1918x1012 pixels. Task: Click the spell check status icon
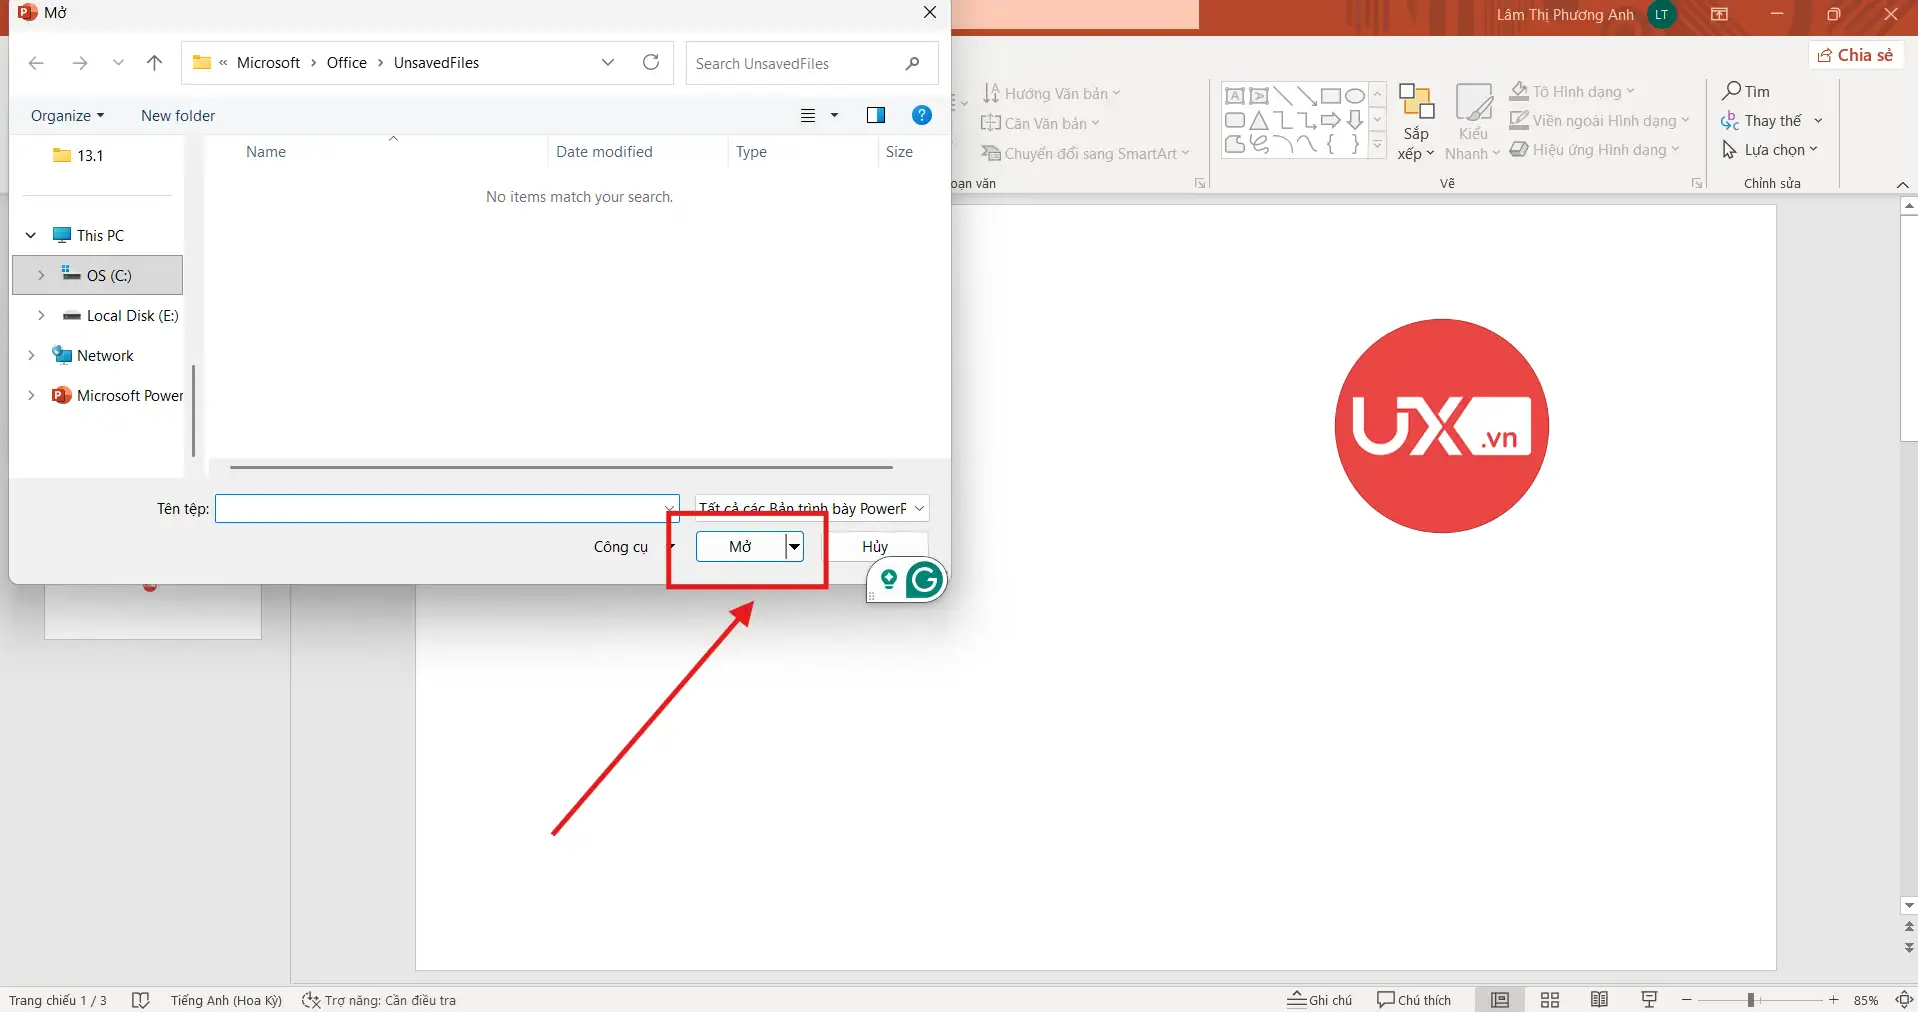click(141, 1000)
